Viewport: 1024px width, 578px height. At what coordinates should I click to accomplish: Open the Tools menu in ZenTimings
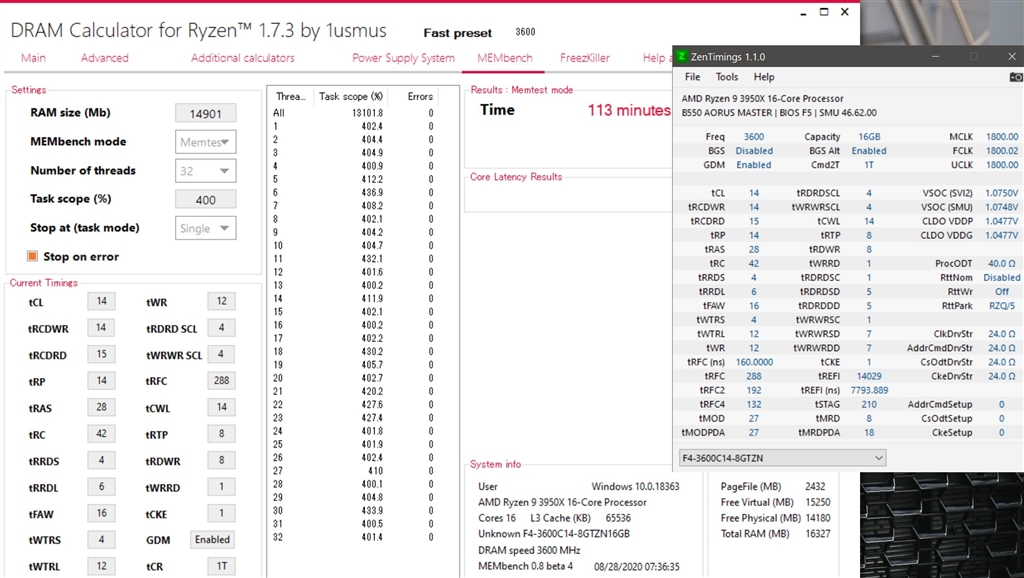(727, 77)
